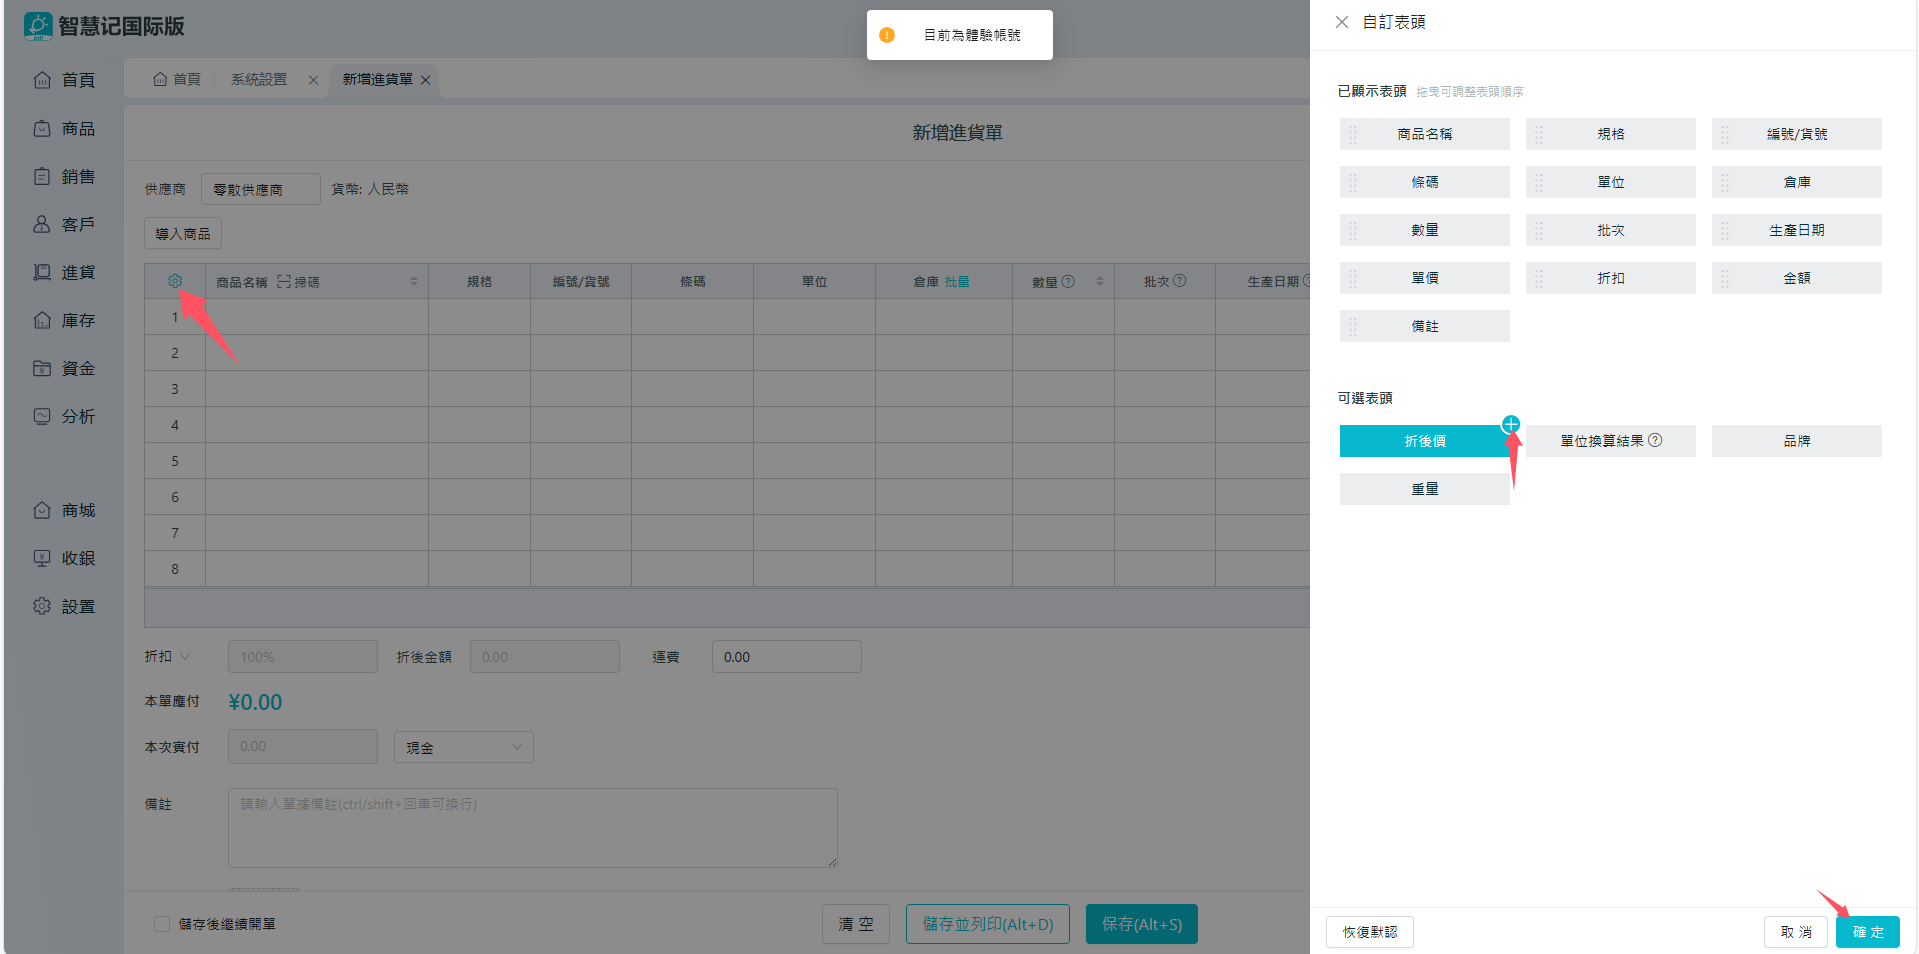Click the 確定 confirm button
1919x954 pixels.
pos(1867,932)
